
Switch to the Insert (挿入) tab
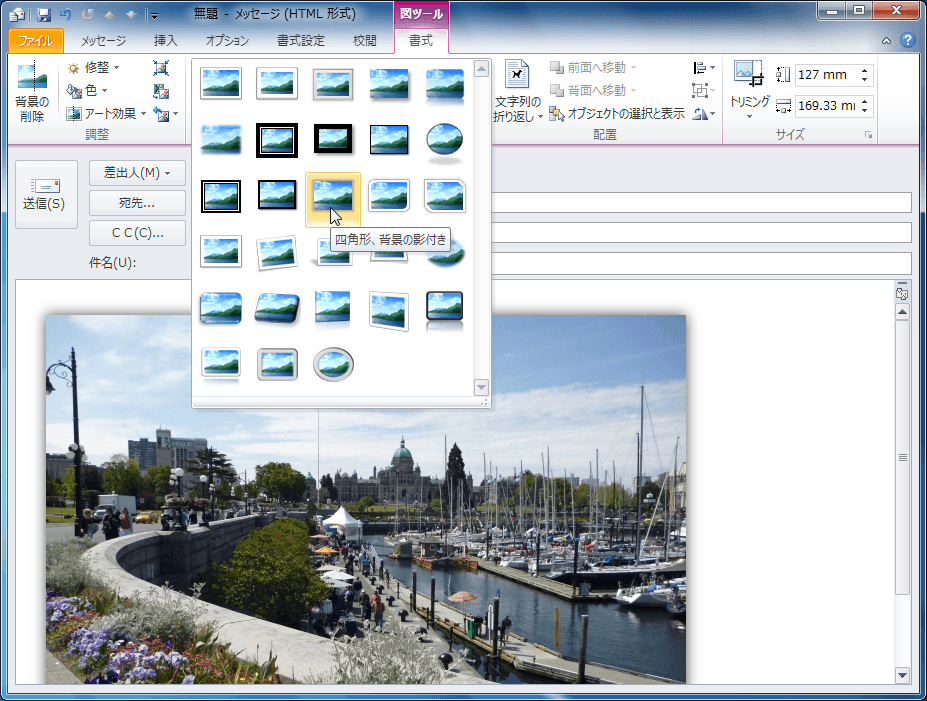point(166,41)
